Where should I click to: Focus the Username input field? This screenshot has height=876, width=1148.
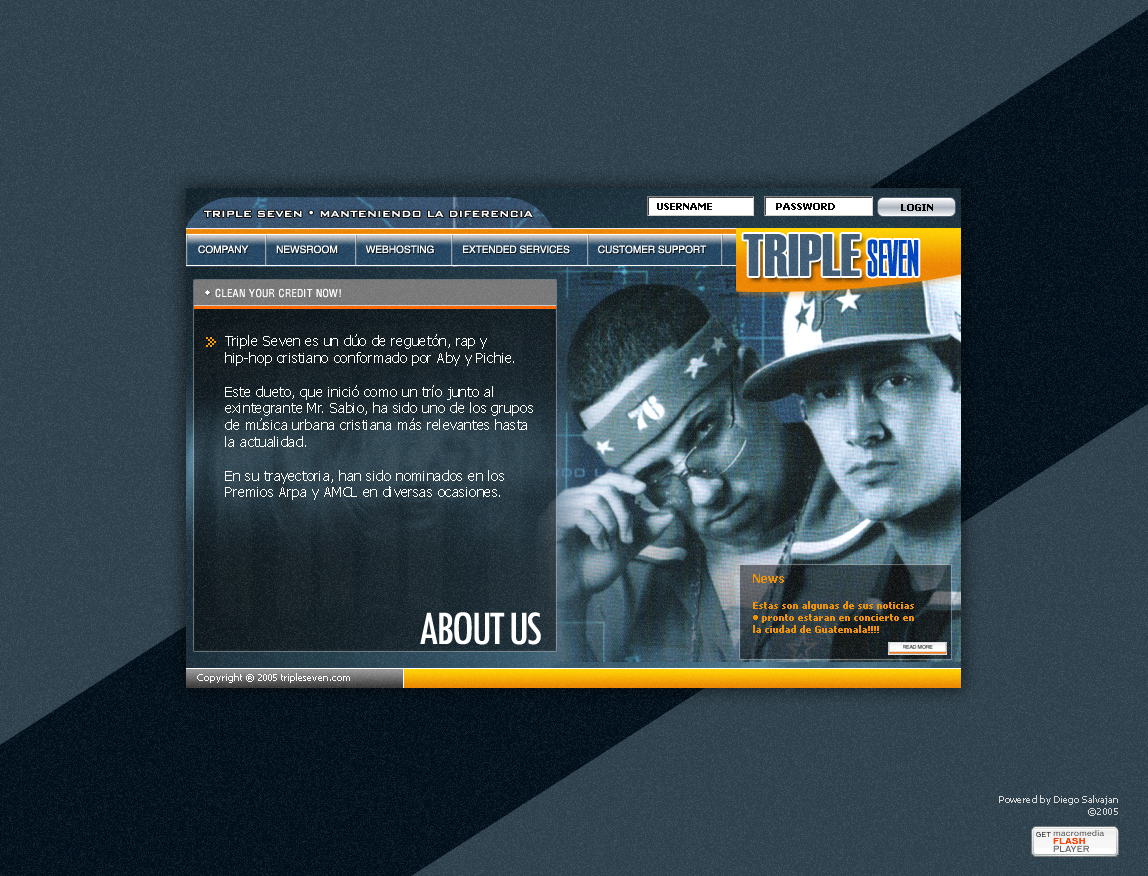pyautogui.click(x=700, y=207)
